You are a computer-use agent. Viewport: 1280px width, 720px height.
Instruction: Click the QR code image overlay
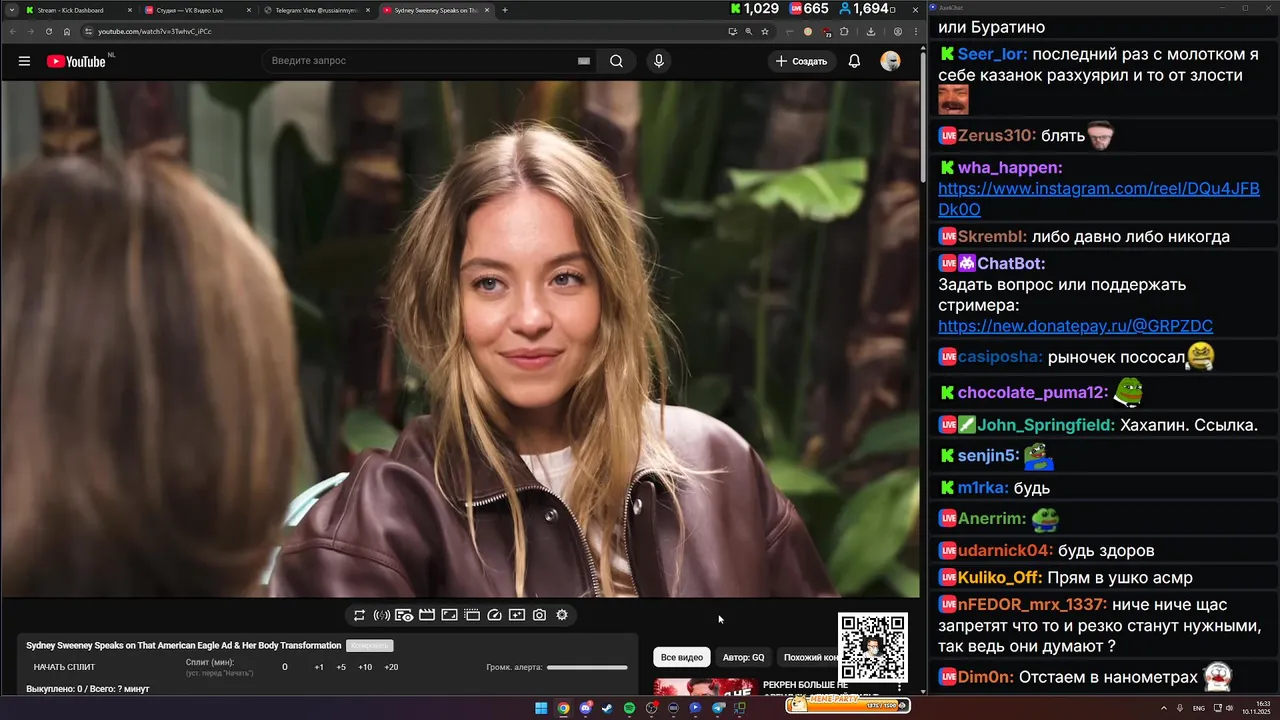(x=873, y=647)
